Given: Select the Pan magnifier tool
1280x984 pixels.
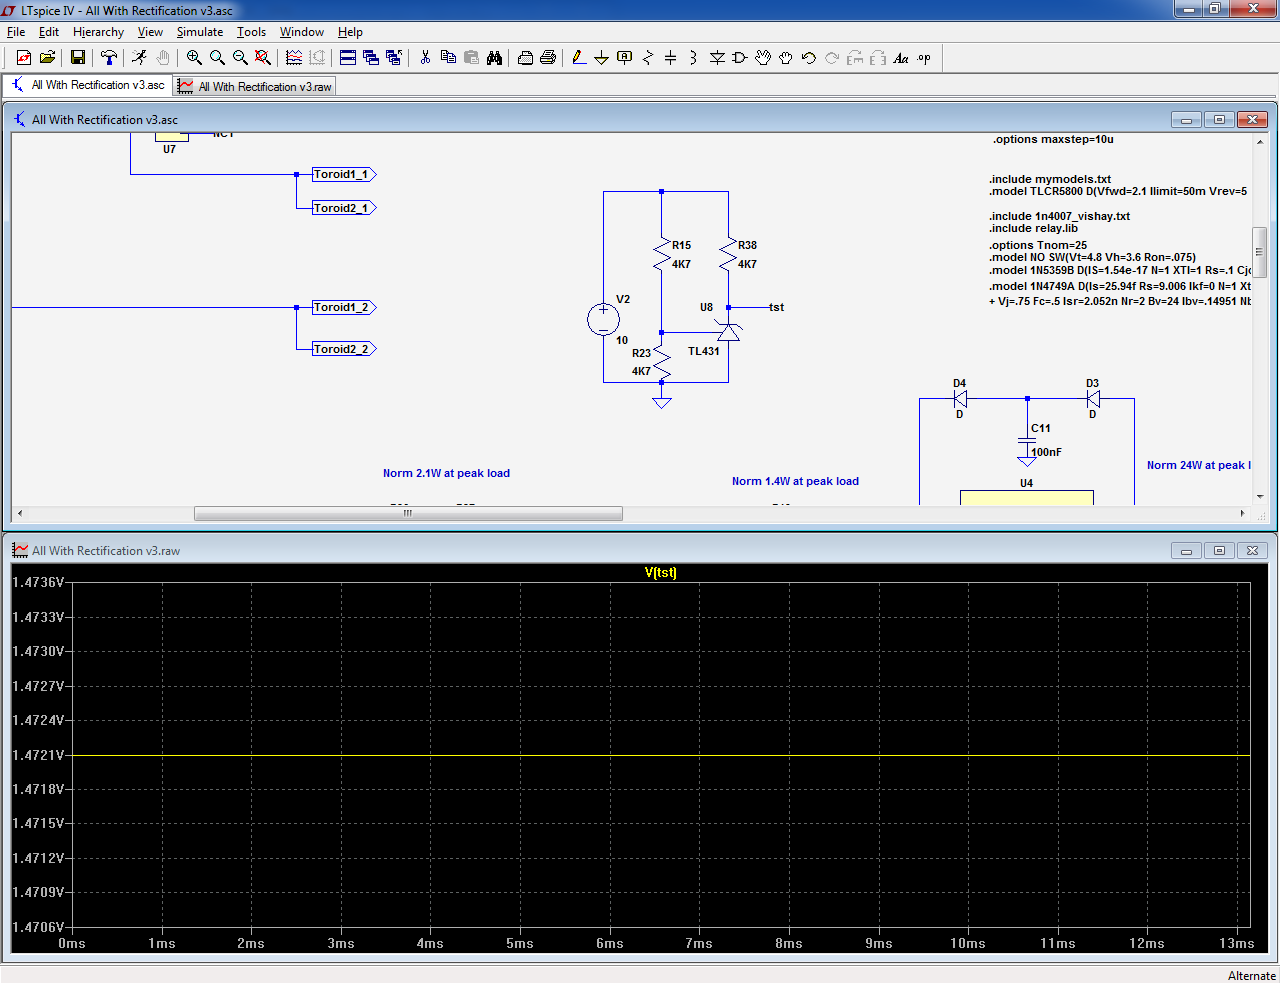Looking at the screenshot, I should [x=217, y=58].
